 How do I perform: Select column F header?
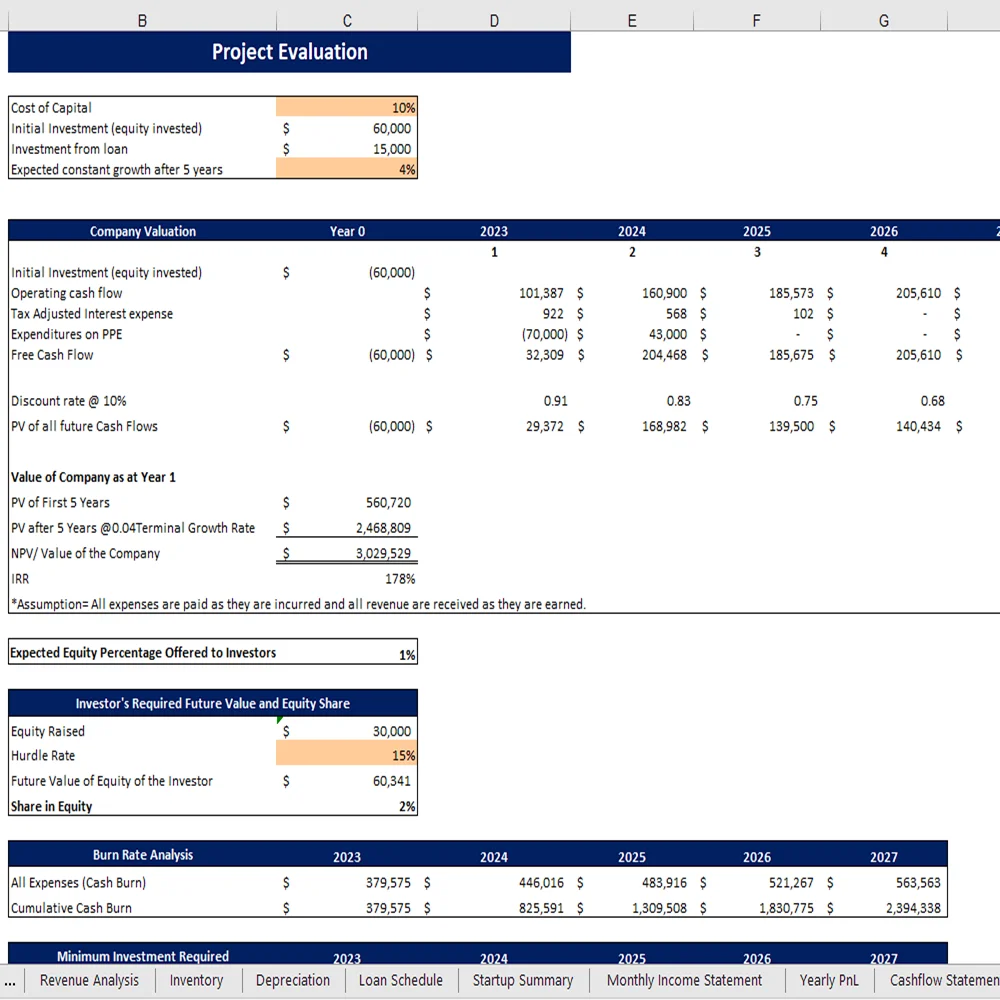point(756,21)
